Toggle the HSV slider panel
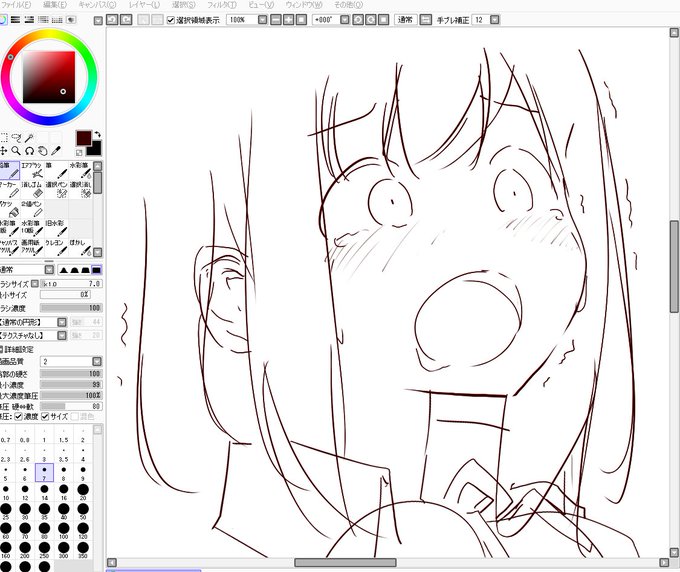Screen dimensions: 680x572 pyautogui.click(x=29, y=20)
